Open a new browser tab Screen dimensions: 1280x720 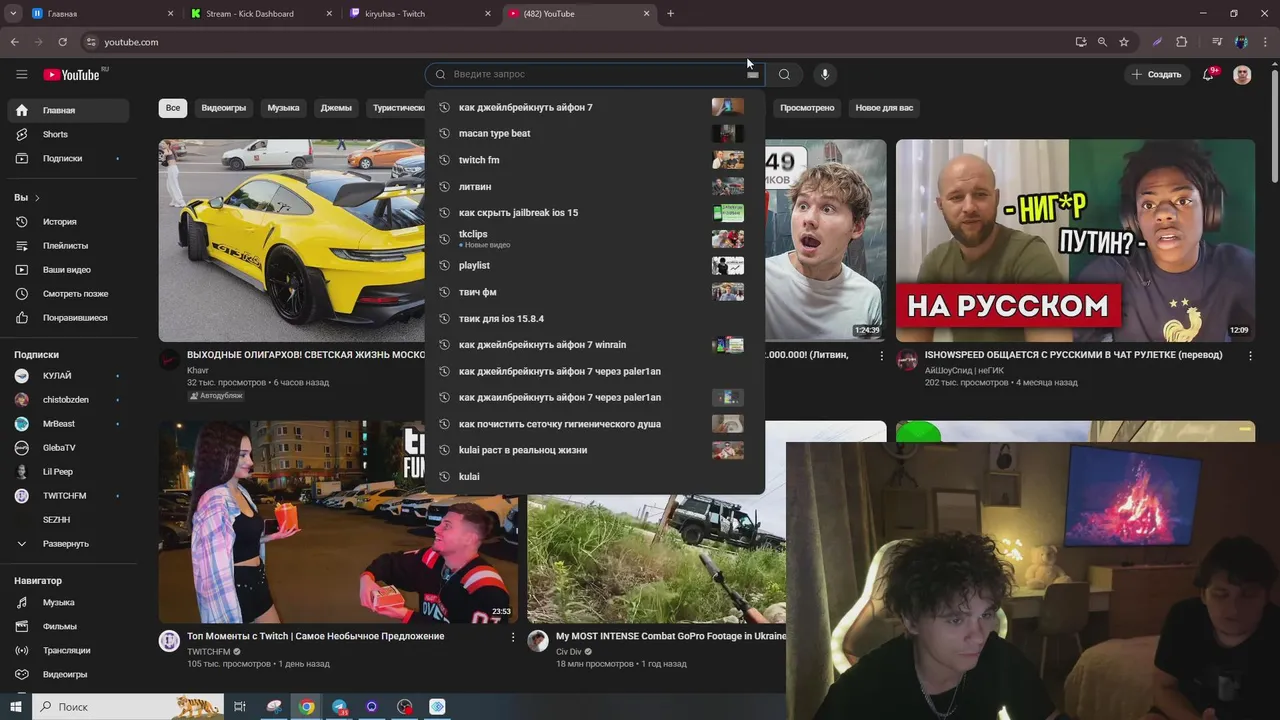(x=670, y=13)
